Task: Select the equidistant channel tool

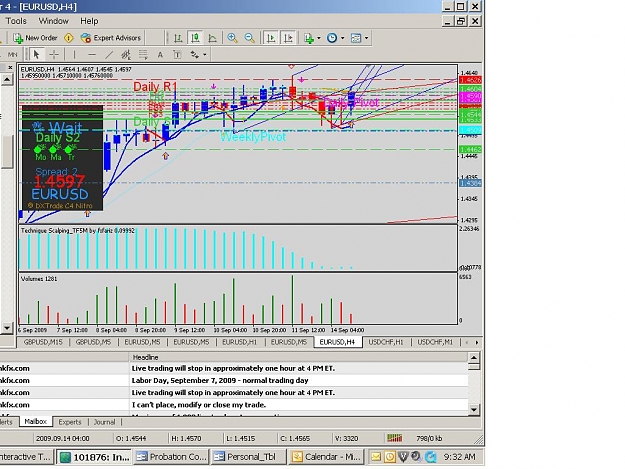Action: (126, 55)
